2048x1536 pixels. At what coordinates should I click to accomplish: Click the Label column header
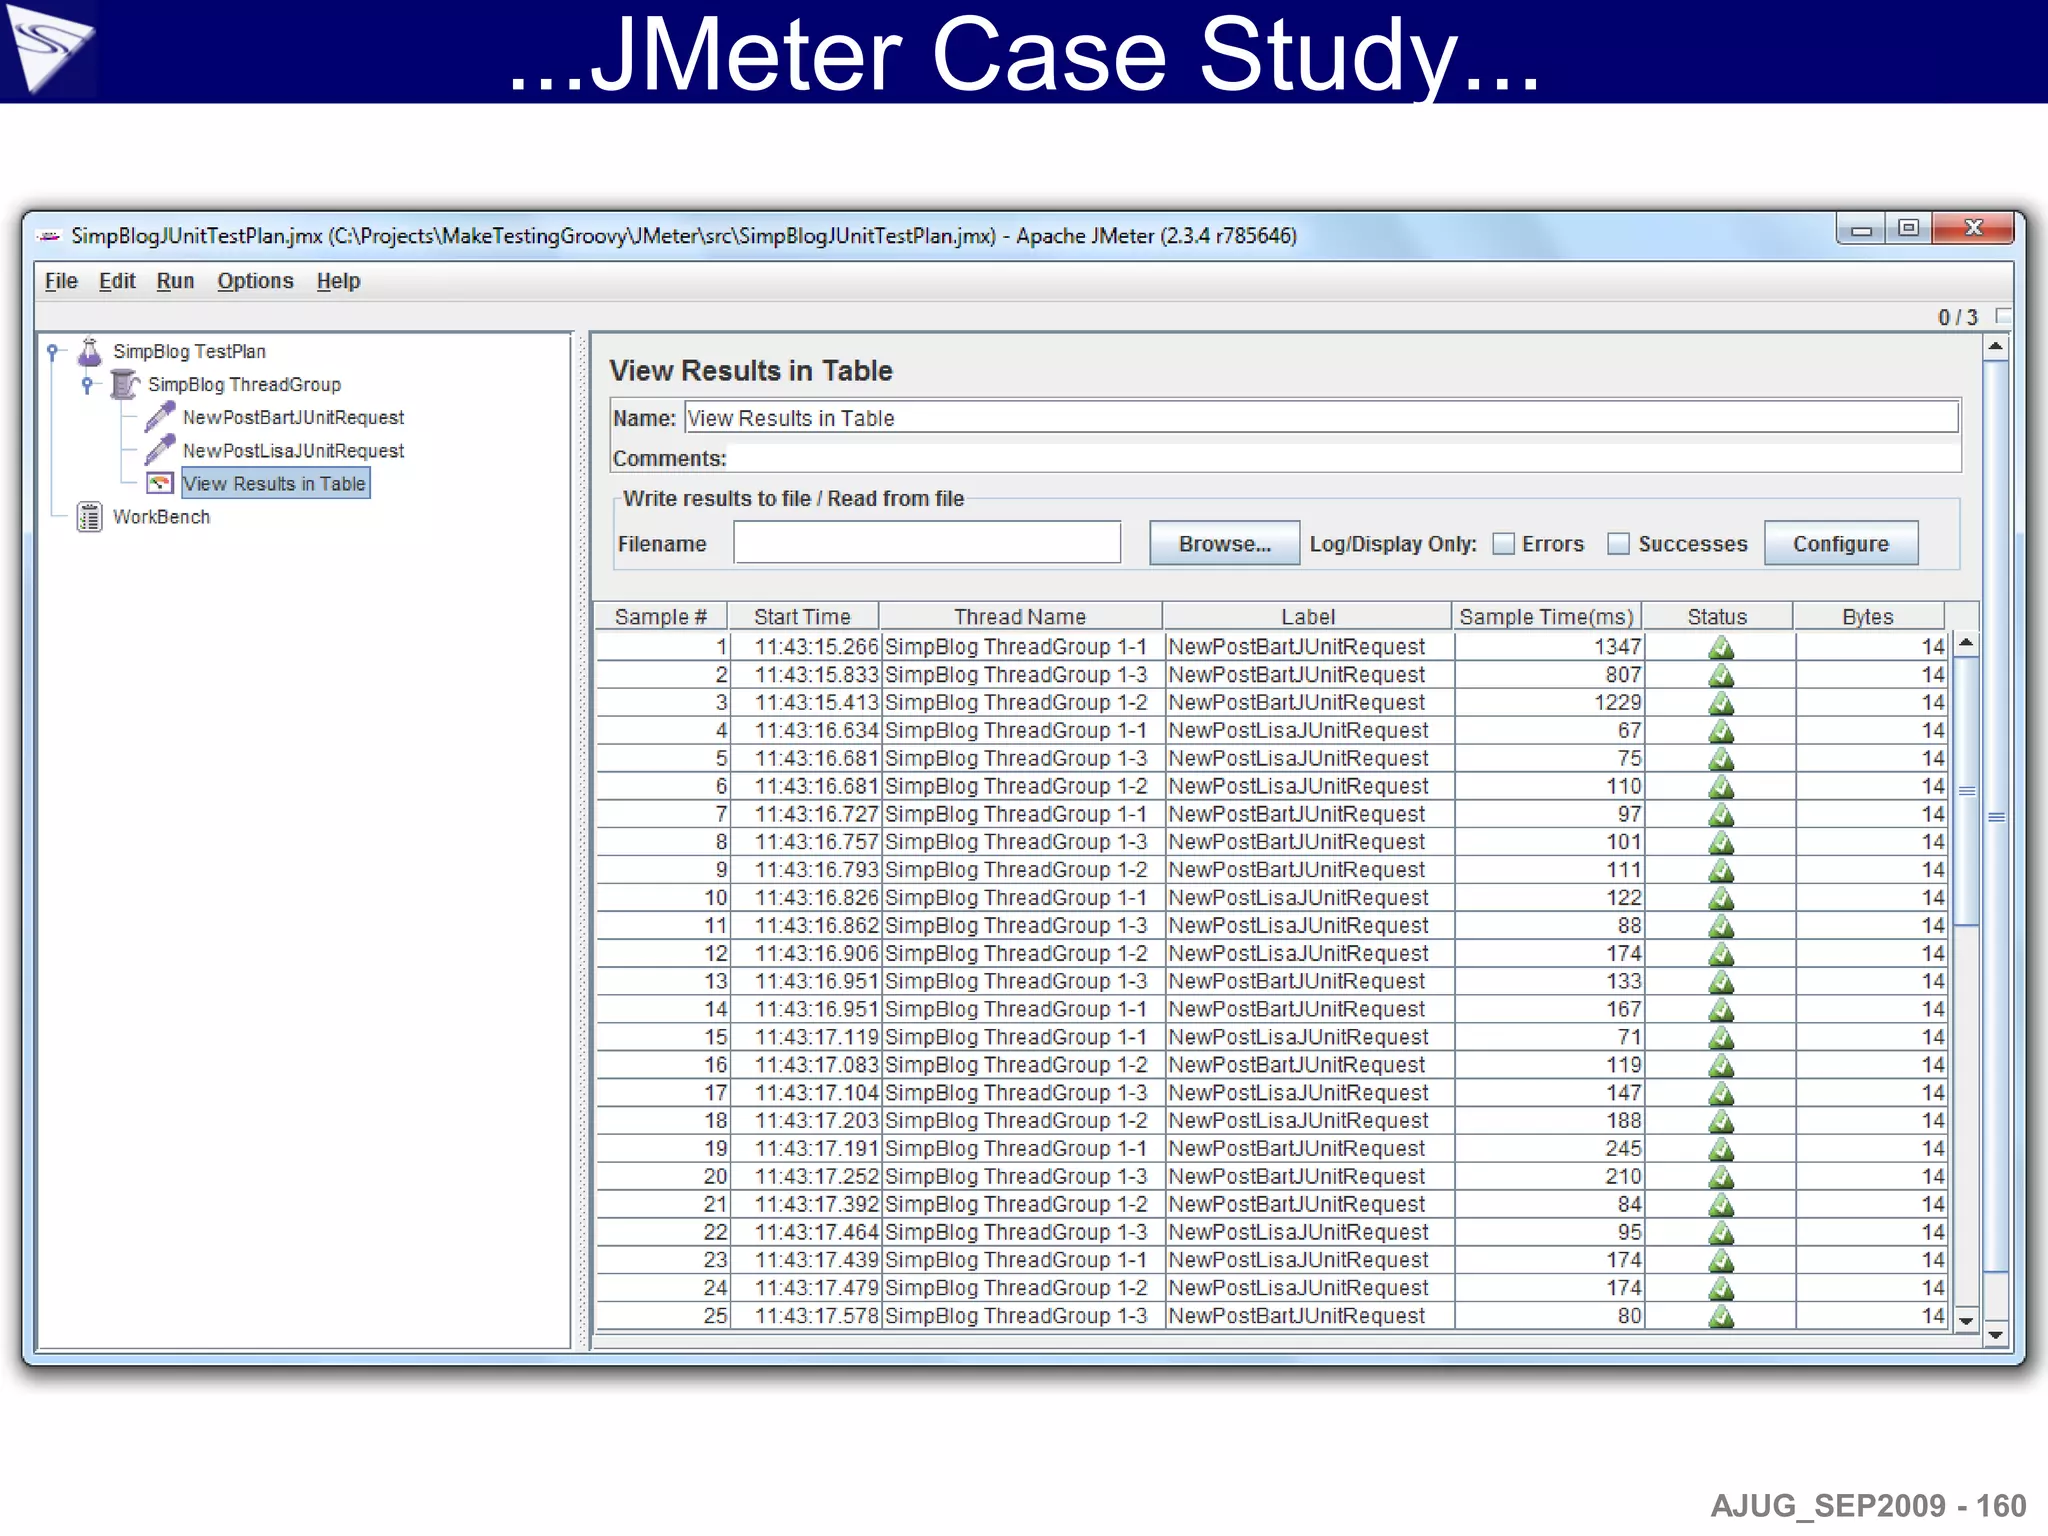(1307, 616)
